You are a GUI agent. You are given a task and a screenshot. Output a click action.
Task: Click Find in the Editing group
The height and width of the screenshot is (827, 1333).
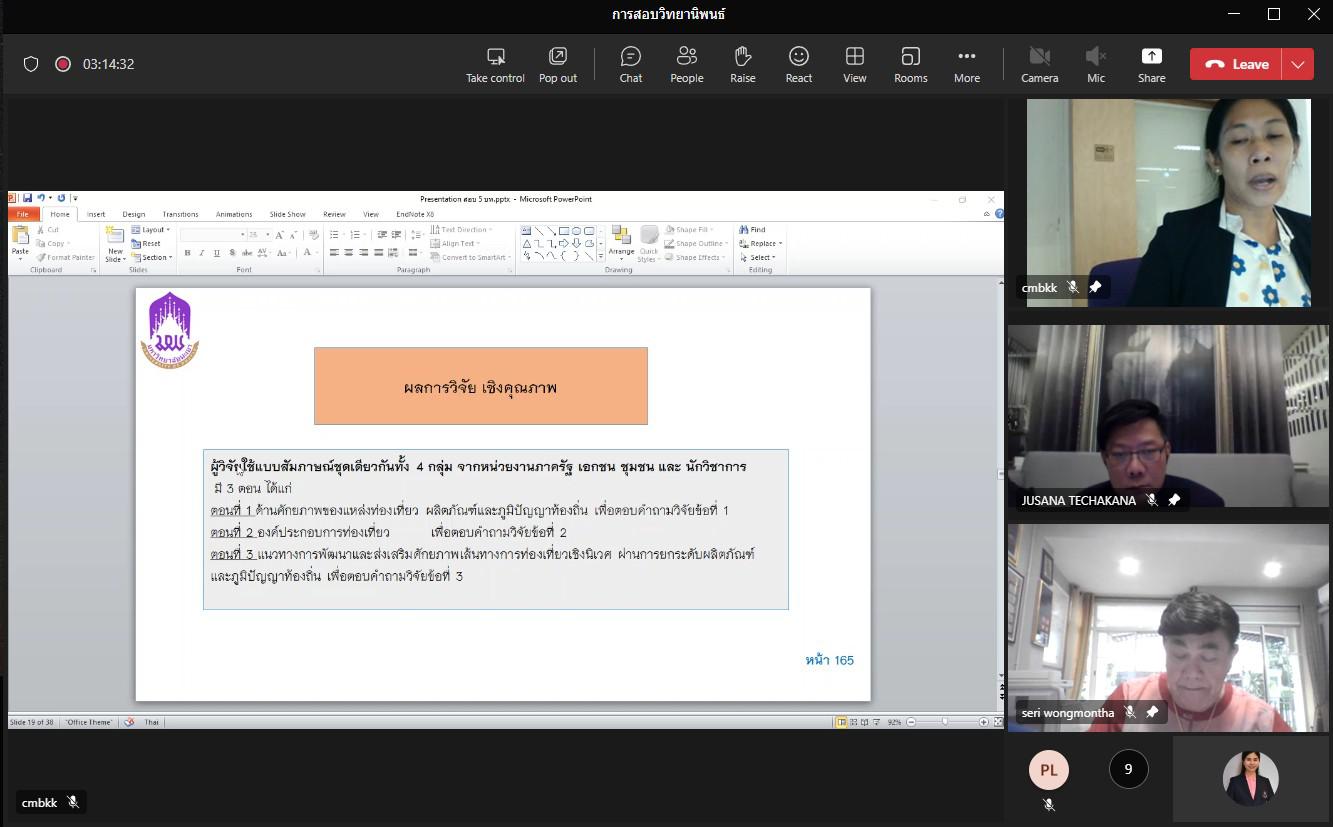point(752,230)
